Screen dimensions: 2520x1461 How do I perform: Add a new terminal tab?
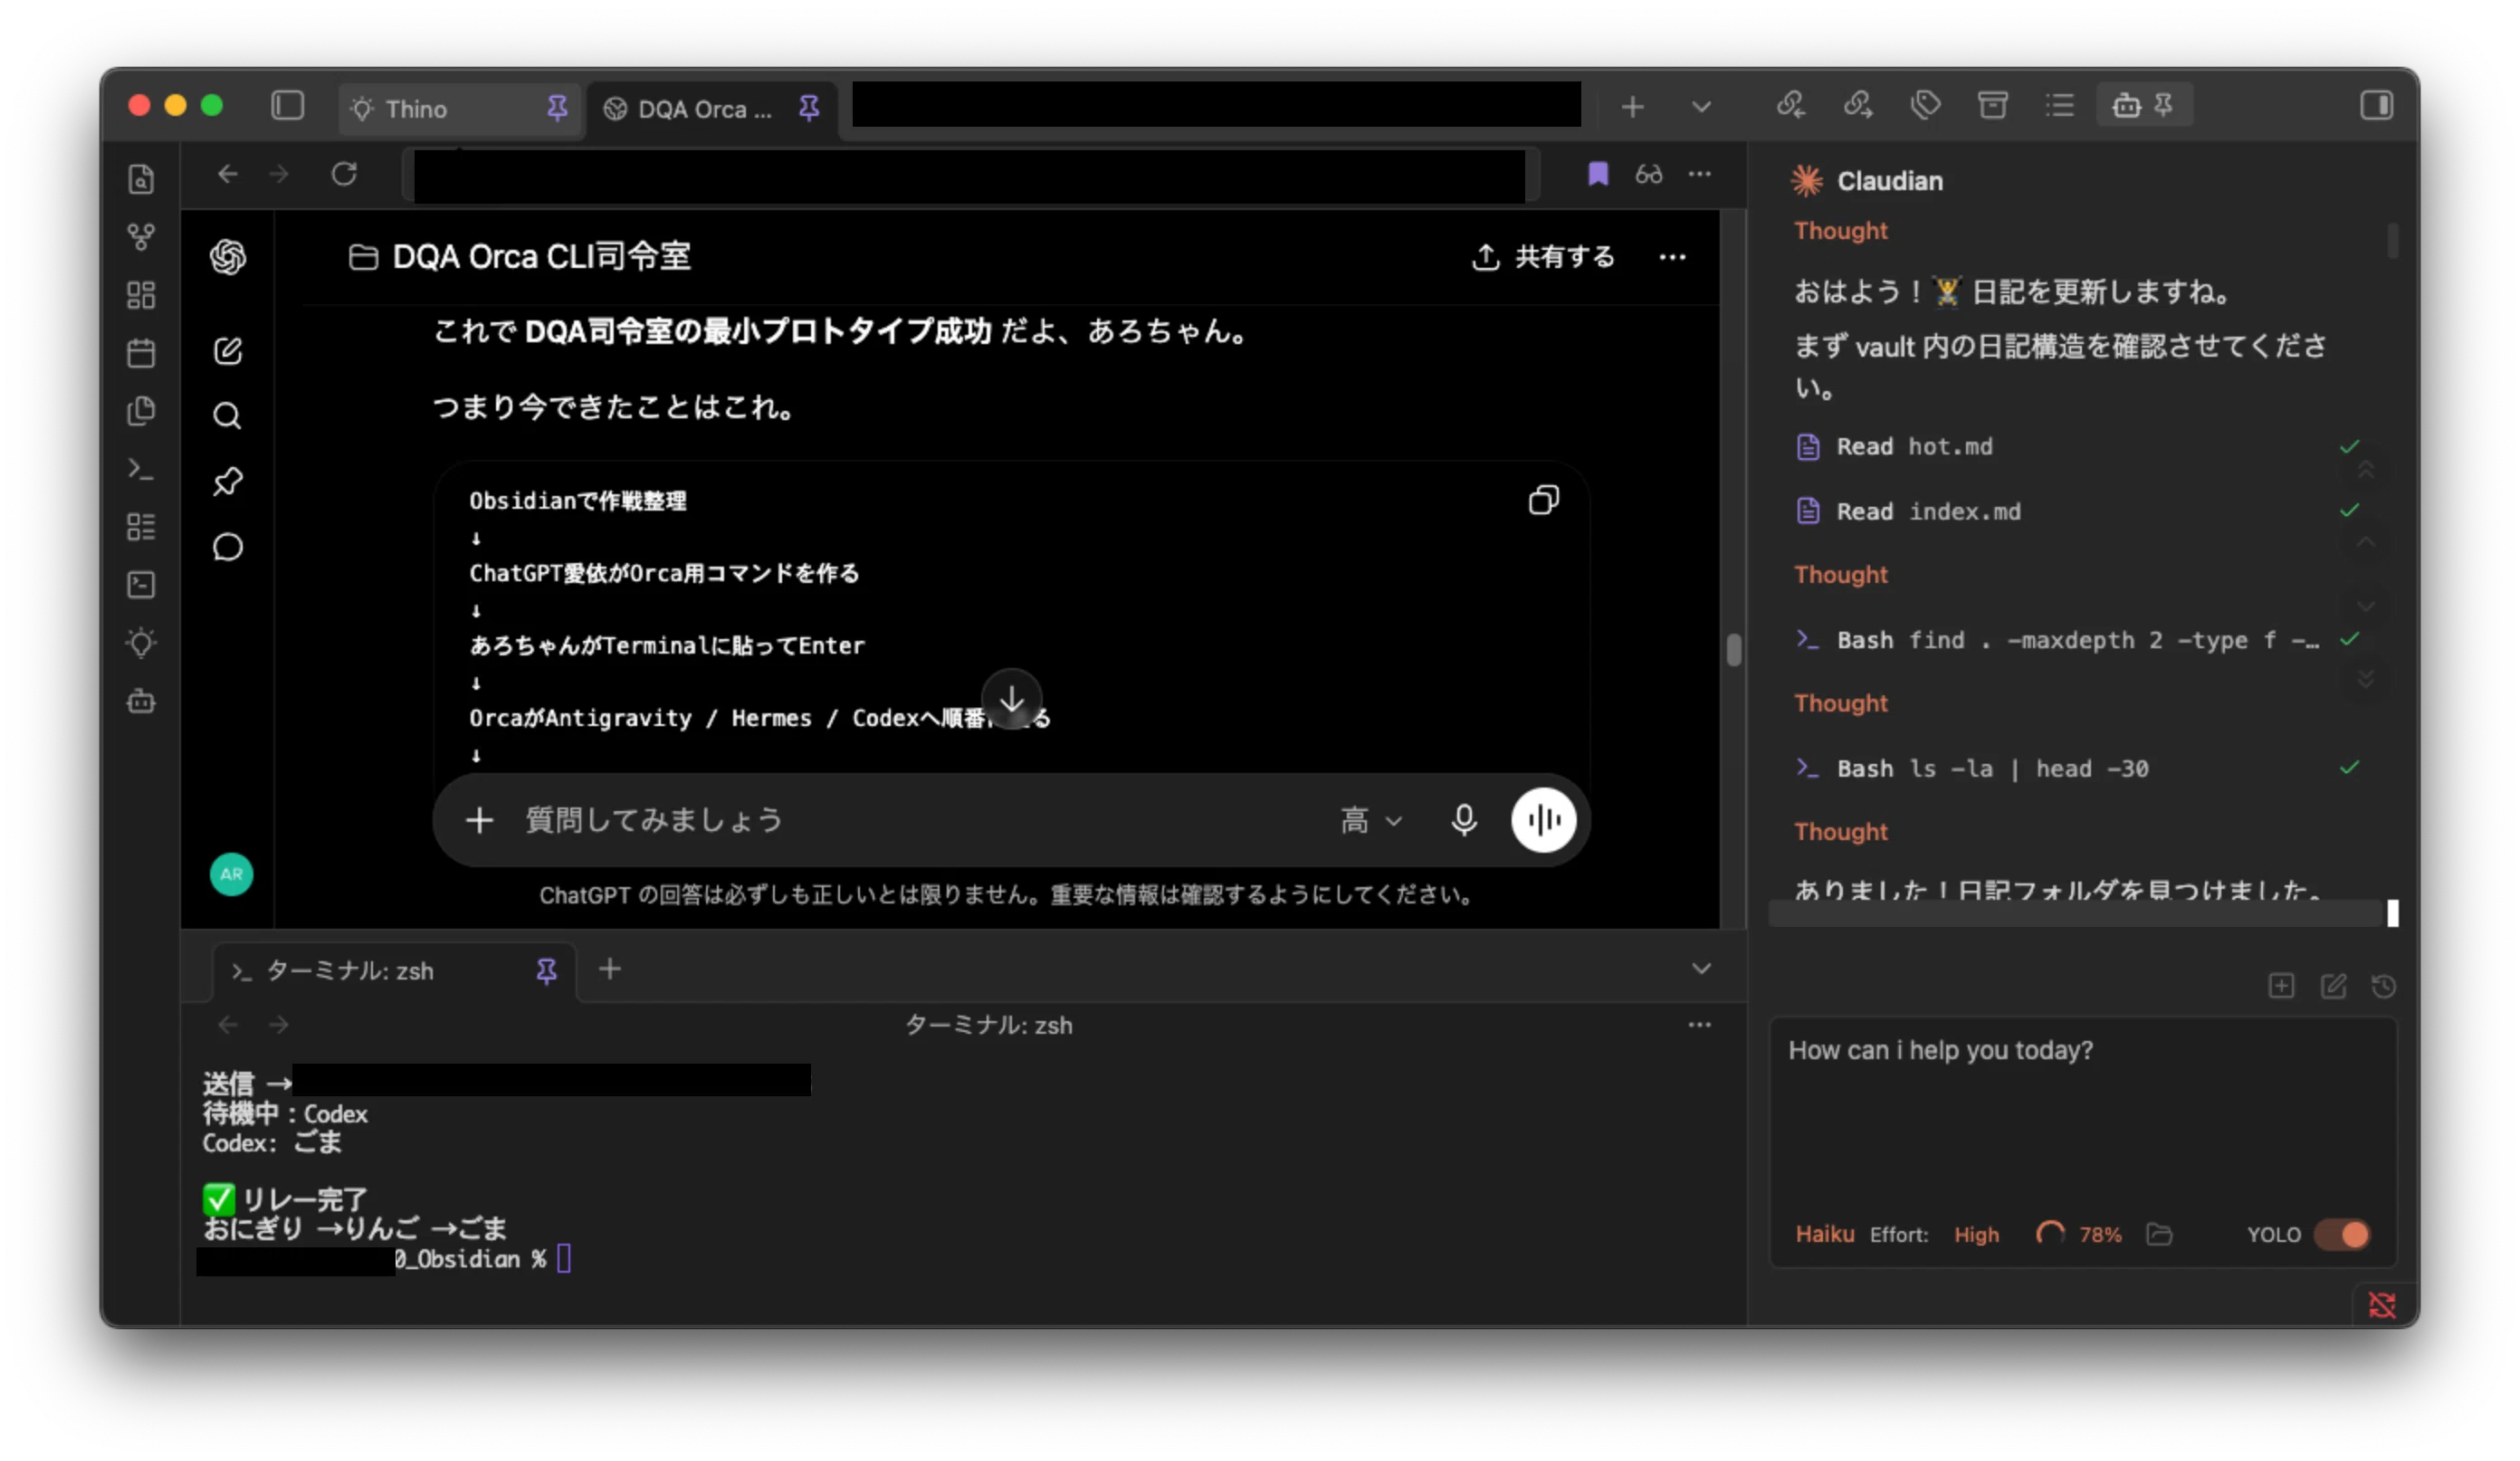tap(610, 969)
